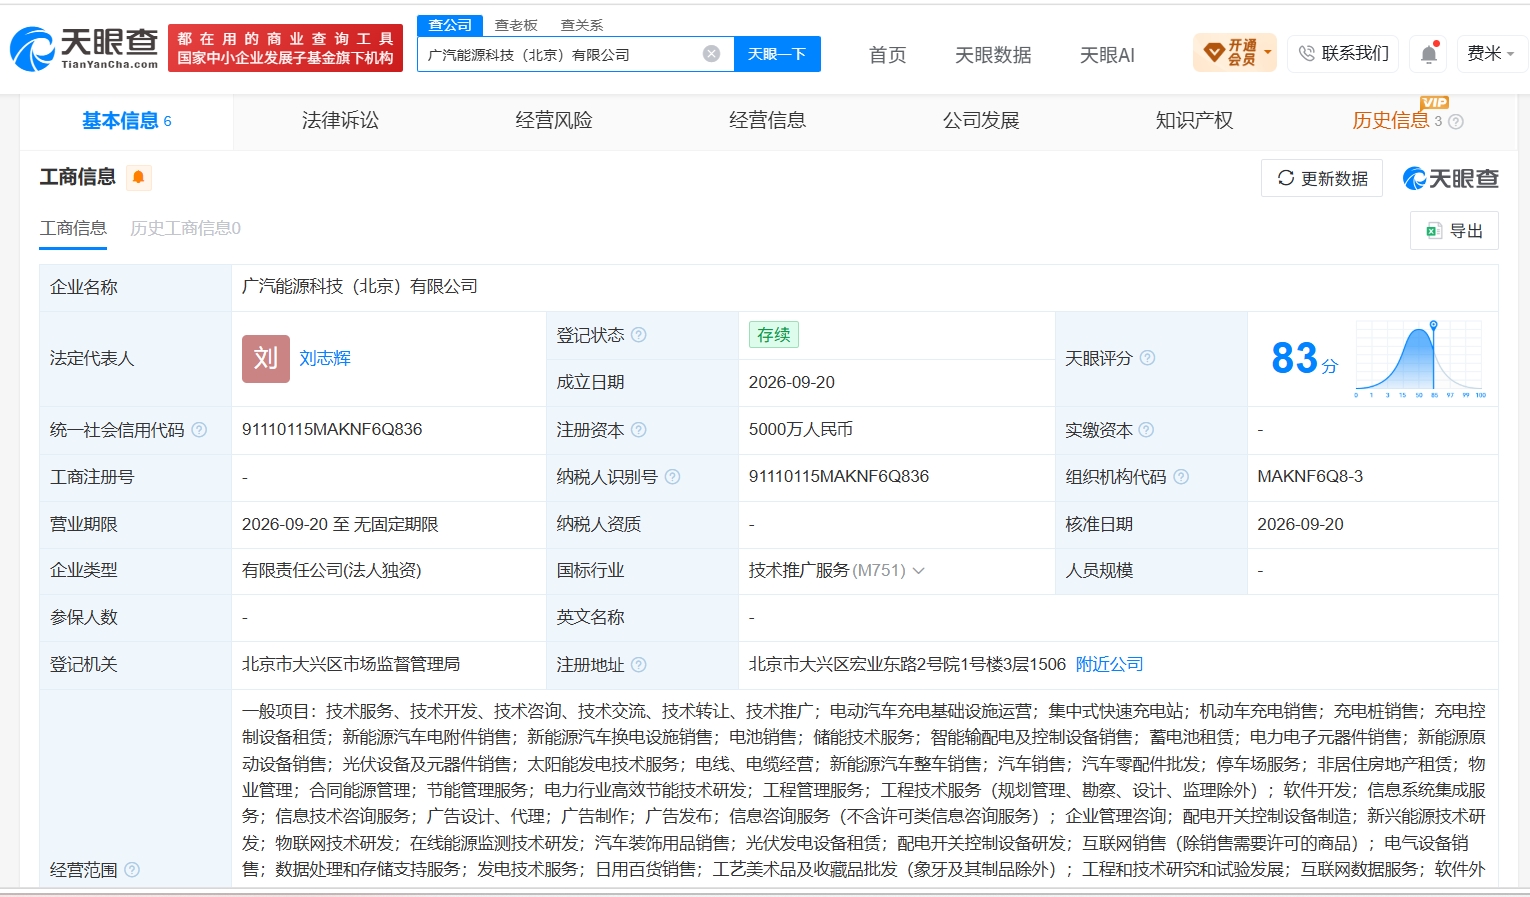Click the help icon next to 注册资本
The height and width of the screenshot is (897, 1530).
[x=639, y=430]
